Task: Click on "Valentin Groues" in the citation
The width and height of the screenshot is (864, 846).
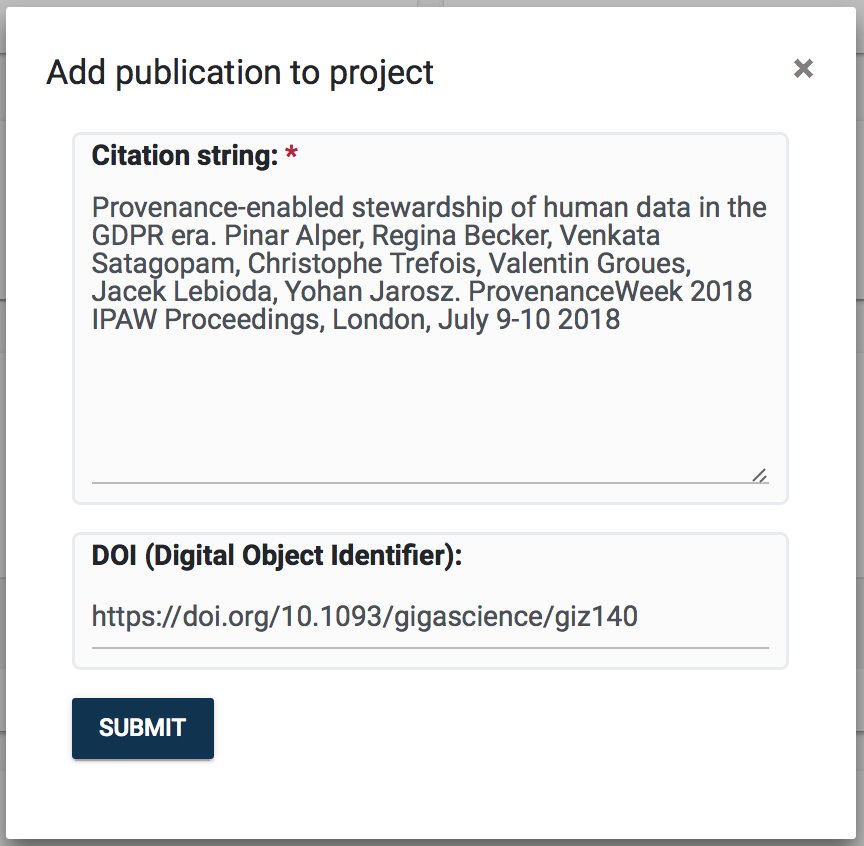Action: click(x=618, y=264)
